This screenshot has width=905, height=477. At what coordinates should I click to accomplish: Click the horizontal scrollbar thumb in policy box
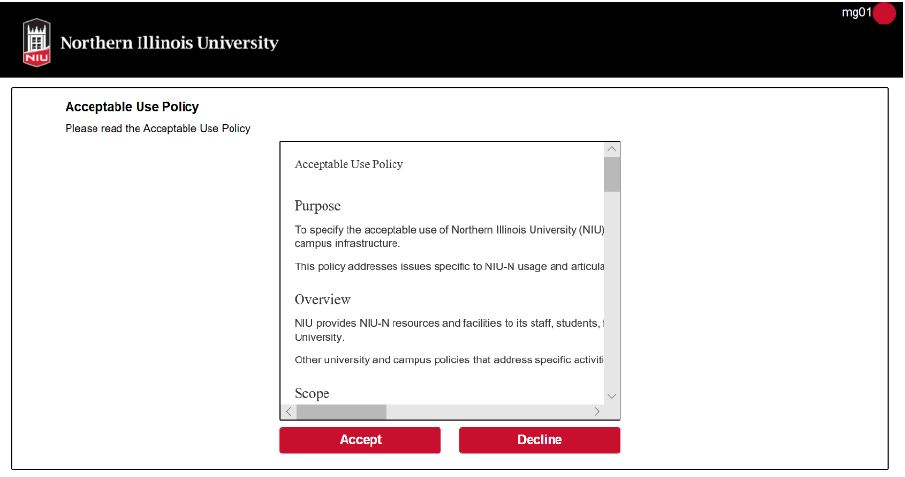[x=341, y=411]
